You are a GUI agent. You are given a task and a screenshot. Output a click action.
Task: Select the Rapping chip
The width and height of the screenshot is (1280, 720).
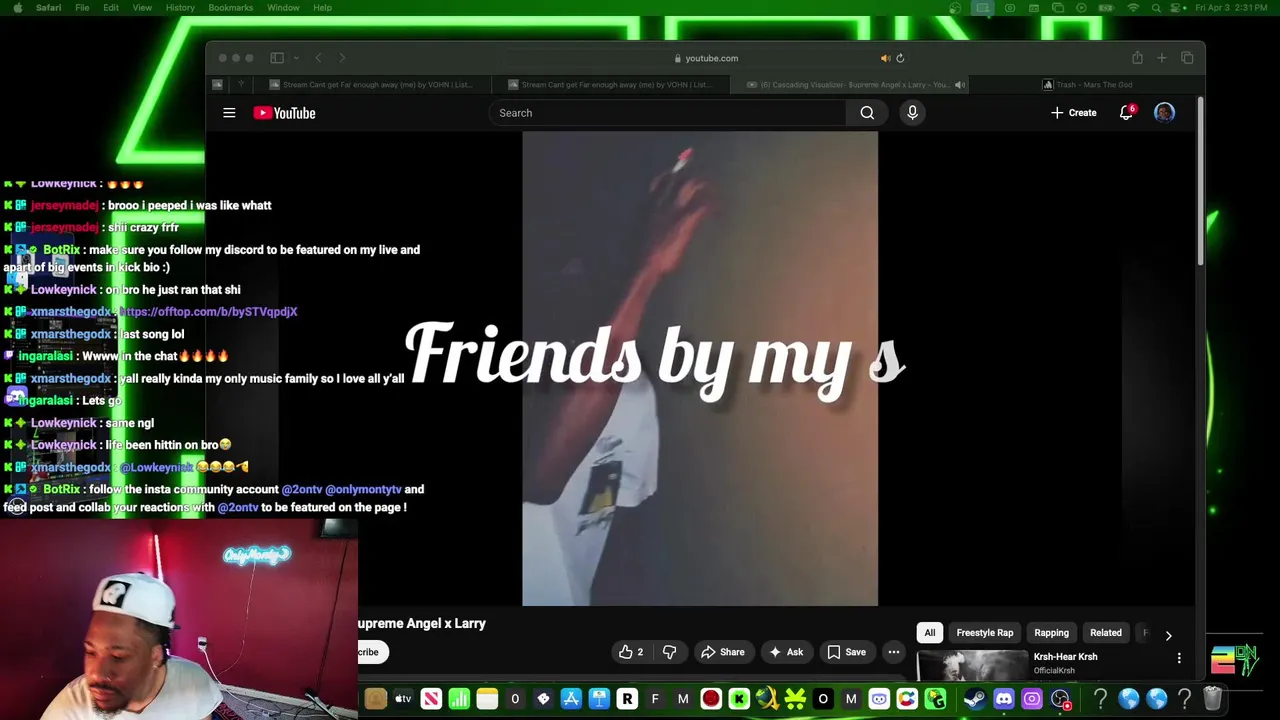pos(1052,633)
